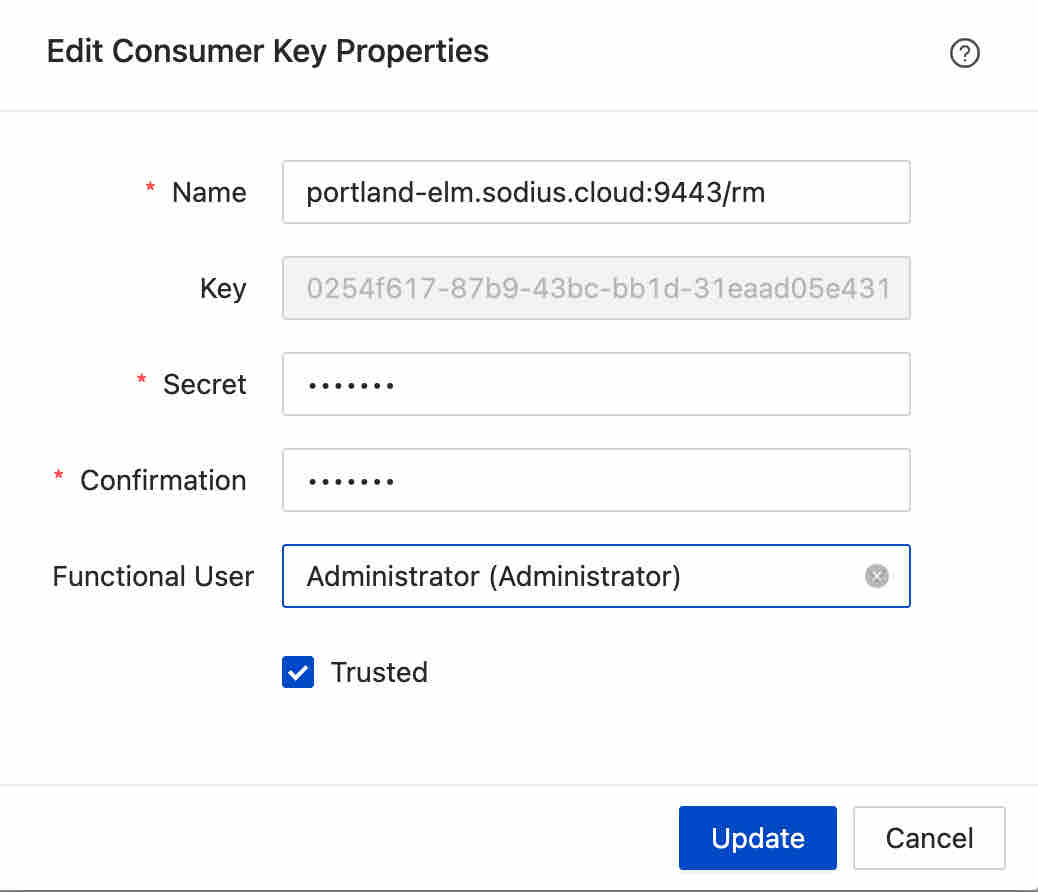Clear the Functional User field with x icon
1038x892 pixels.
[876, 576]
